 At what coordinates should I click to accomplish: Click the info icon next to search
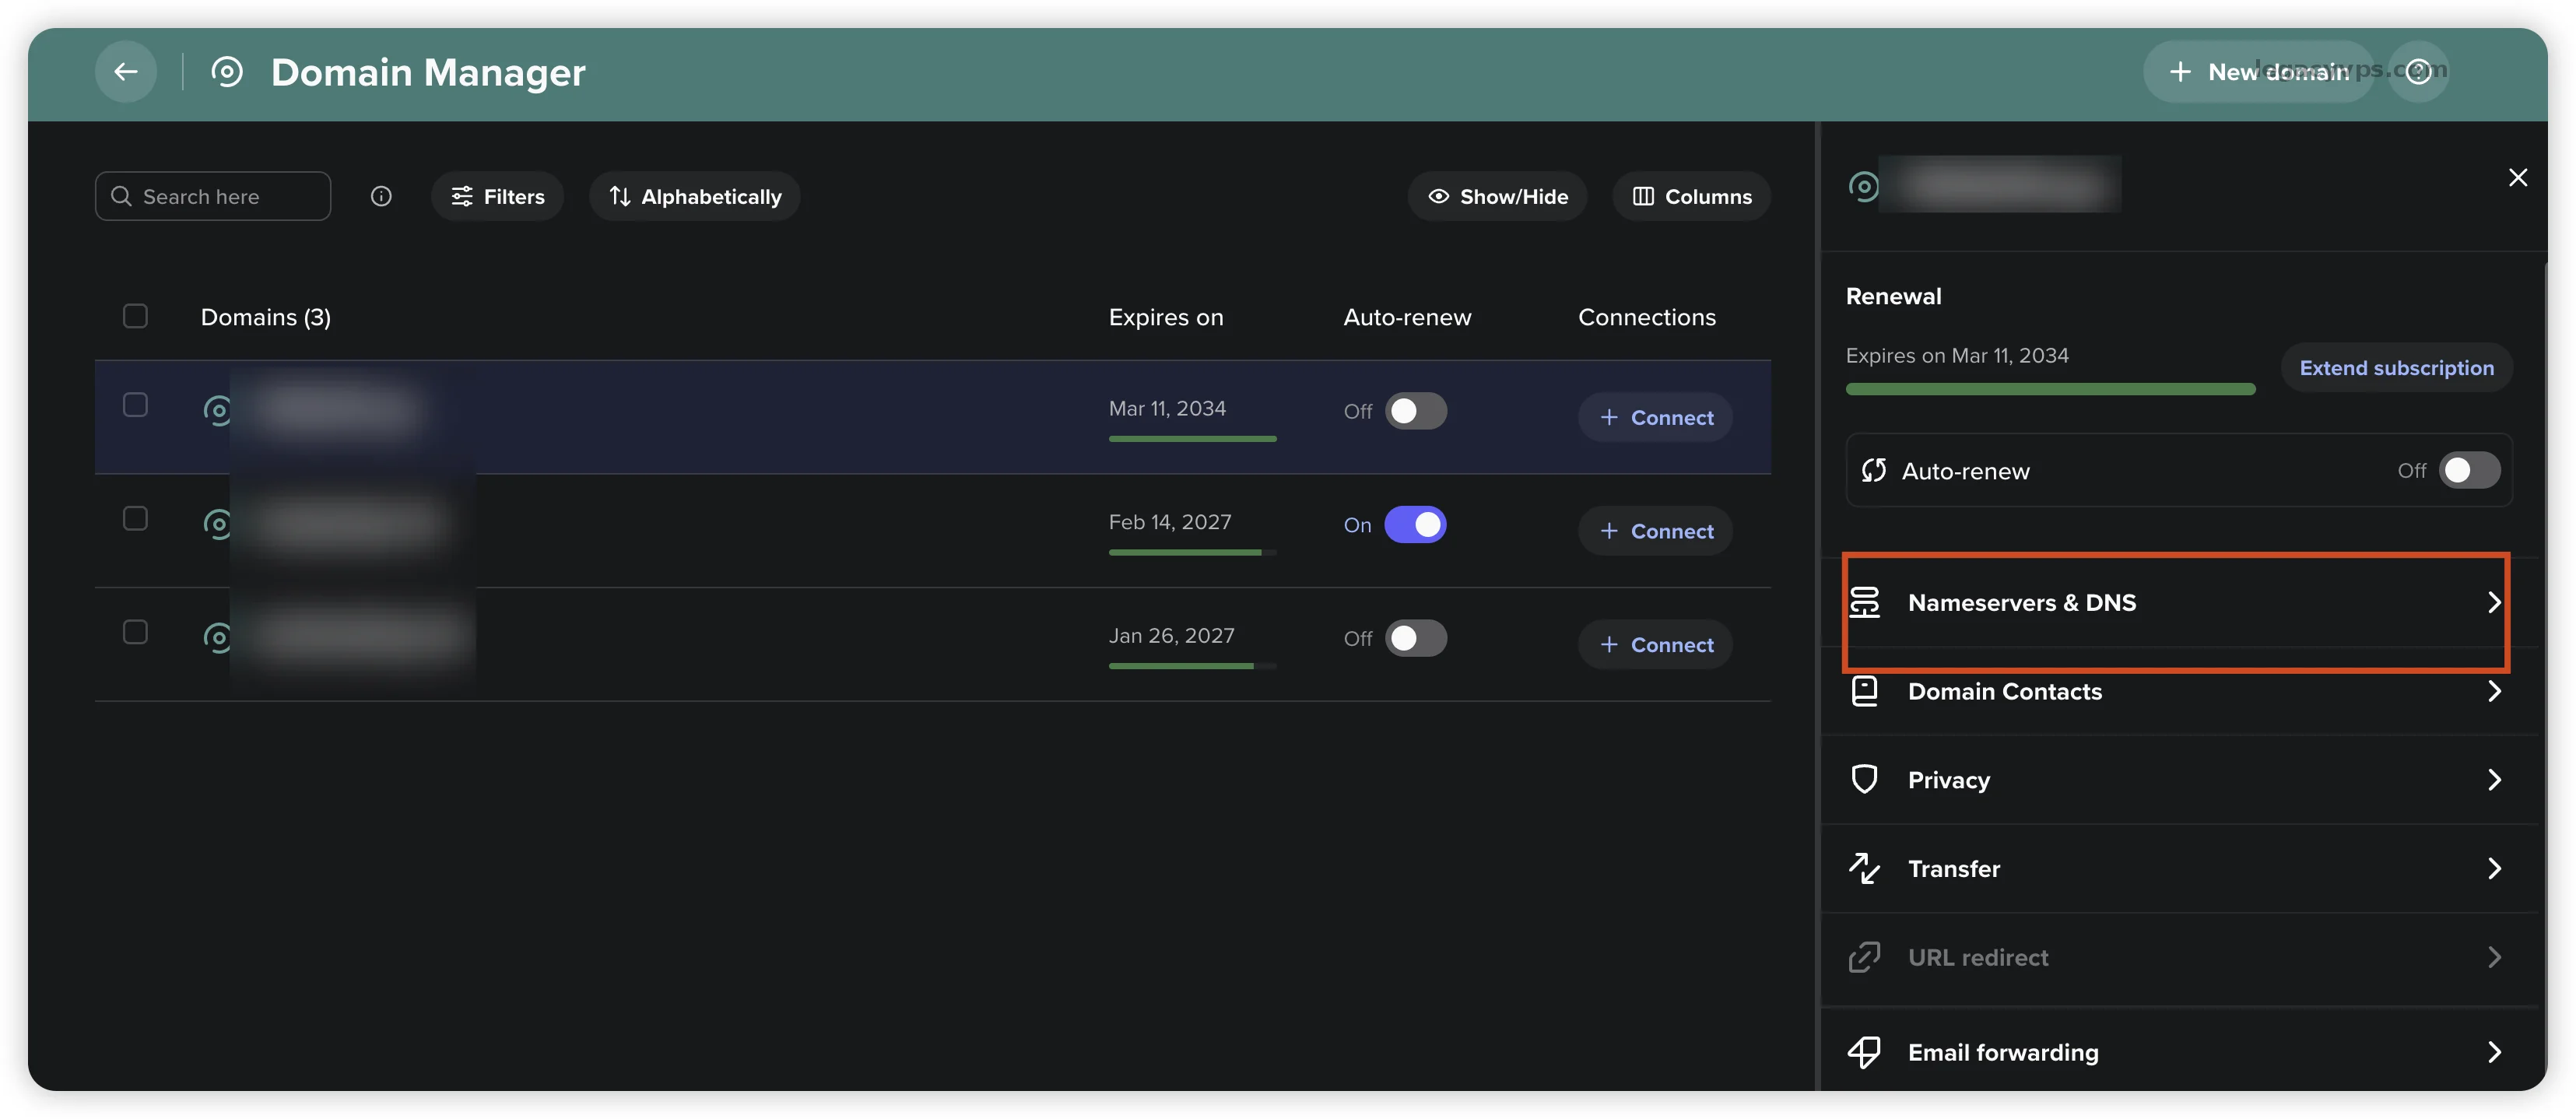pos(380,196)
